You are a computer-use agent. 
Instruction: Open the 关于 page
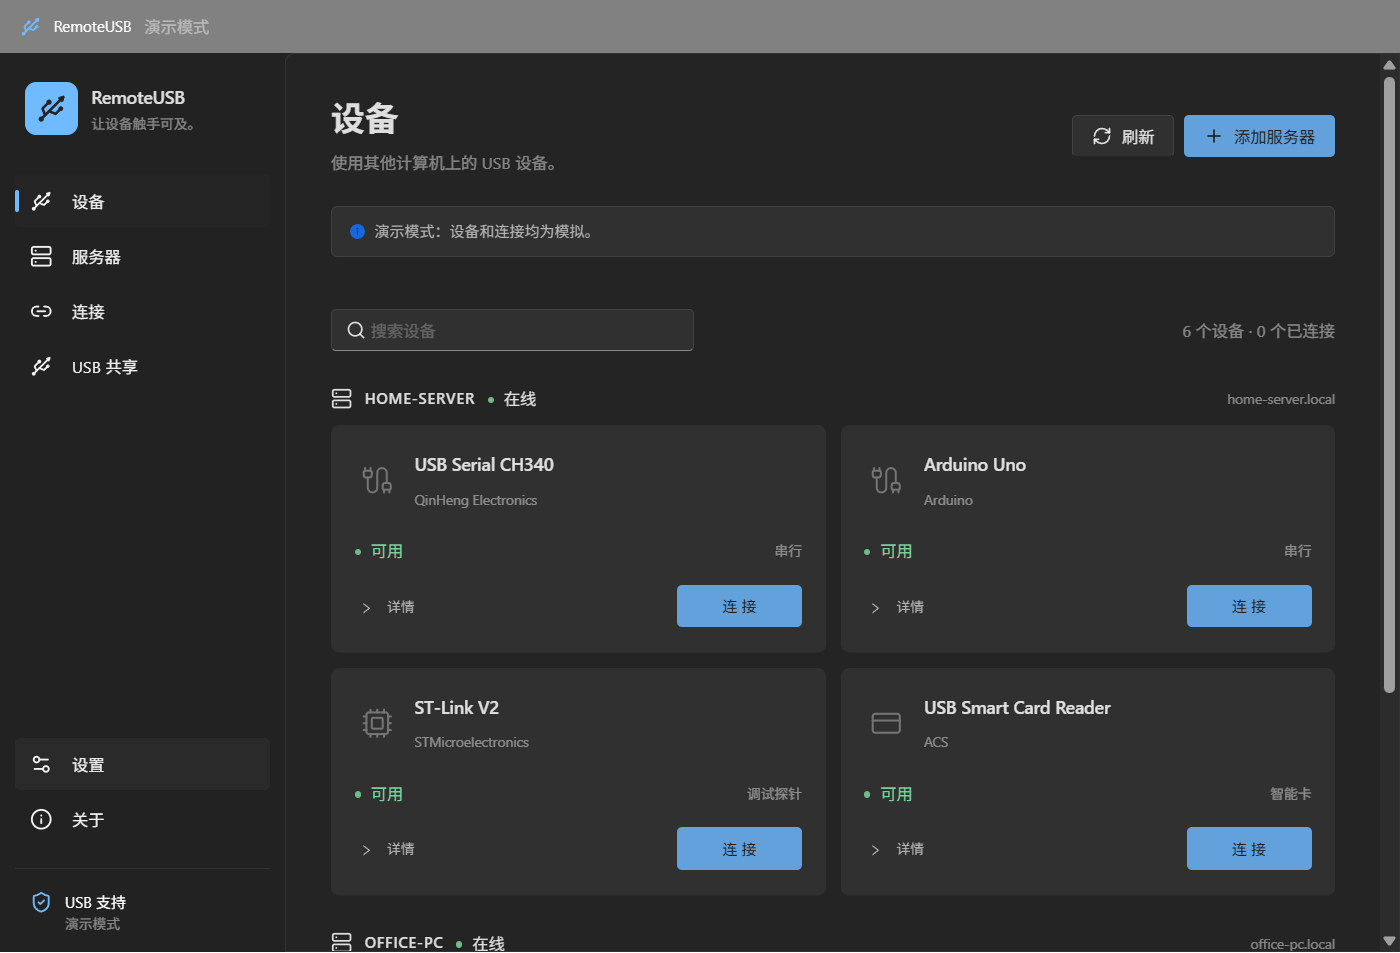click(x=142, y=819)
